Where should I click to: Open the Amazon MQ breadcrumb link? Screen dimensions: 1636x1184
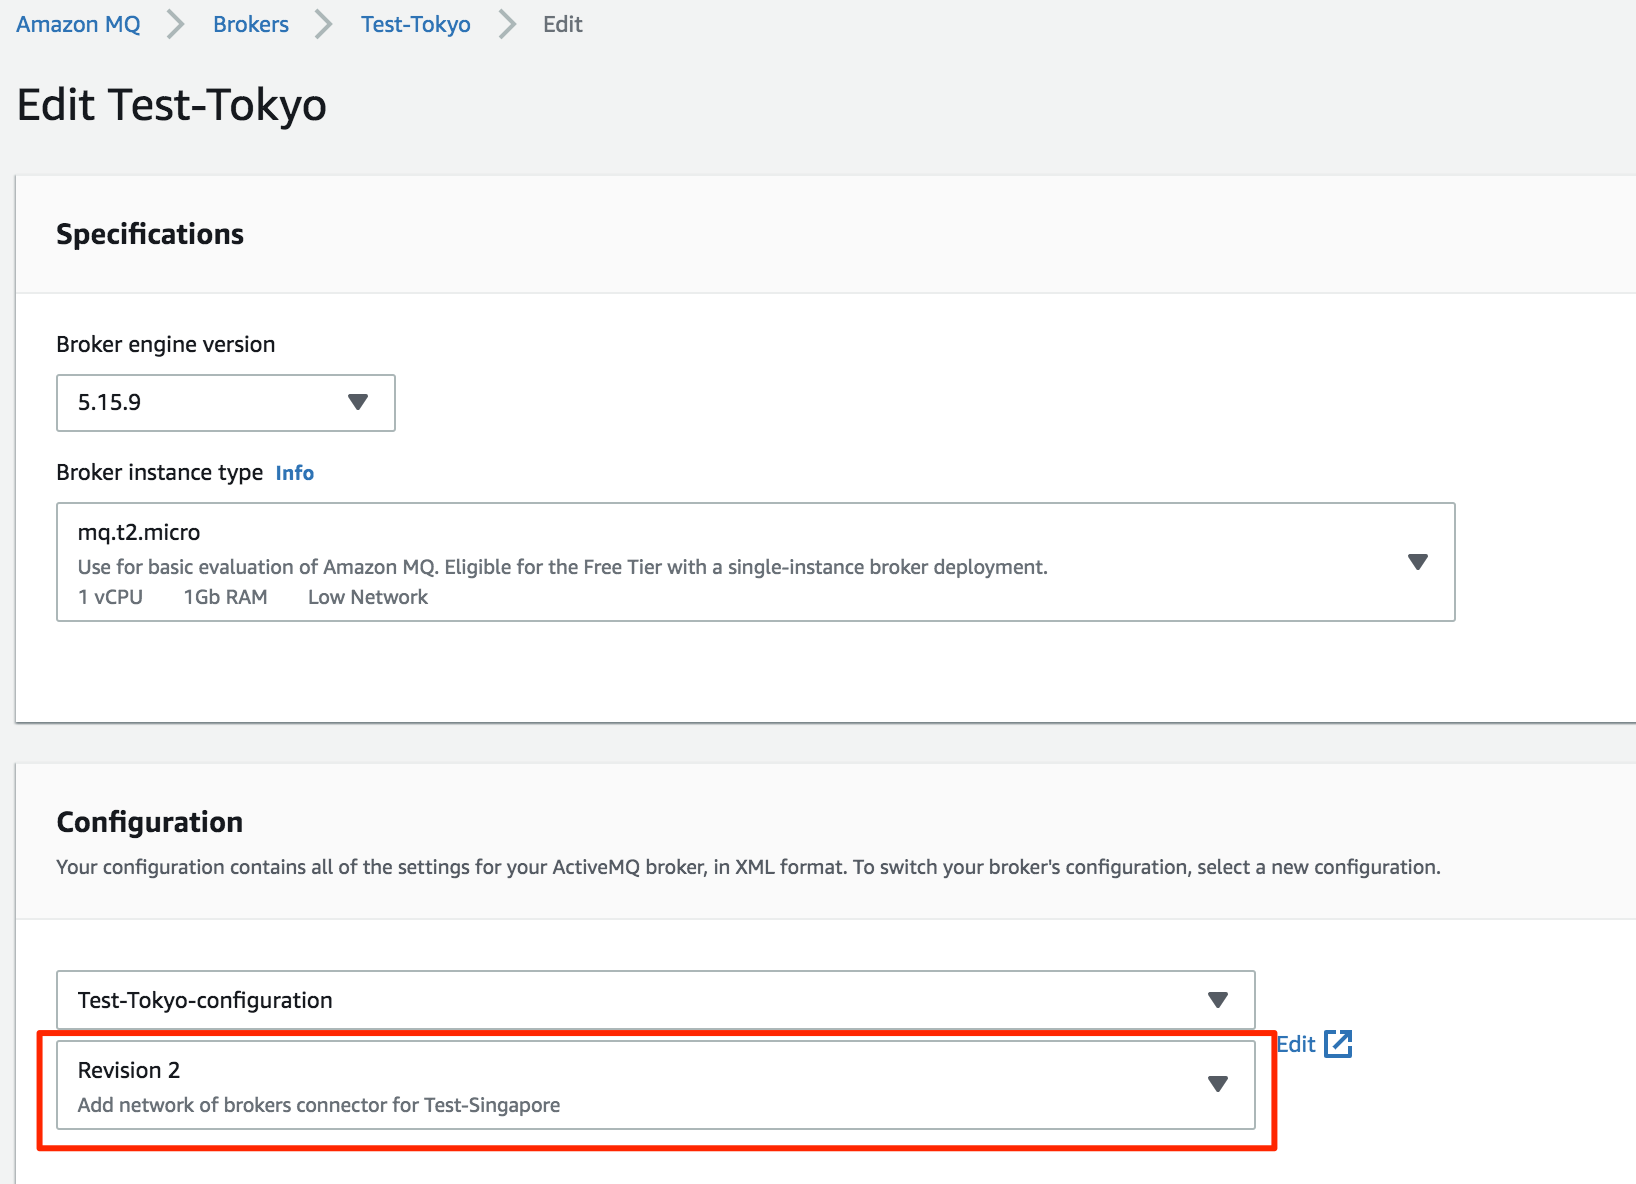[78, 24]
